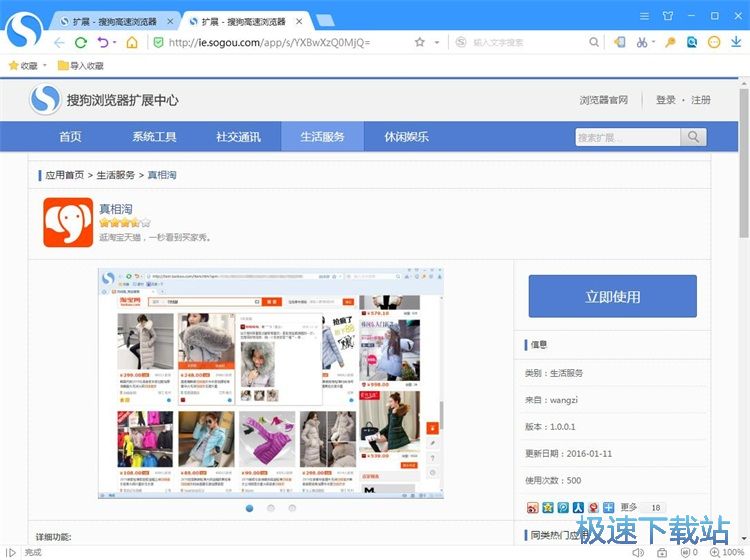The width and height of the screenshot is (750, 560).
Task: Go back with the back arrow
Action: [59, 43]
